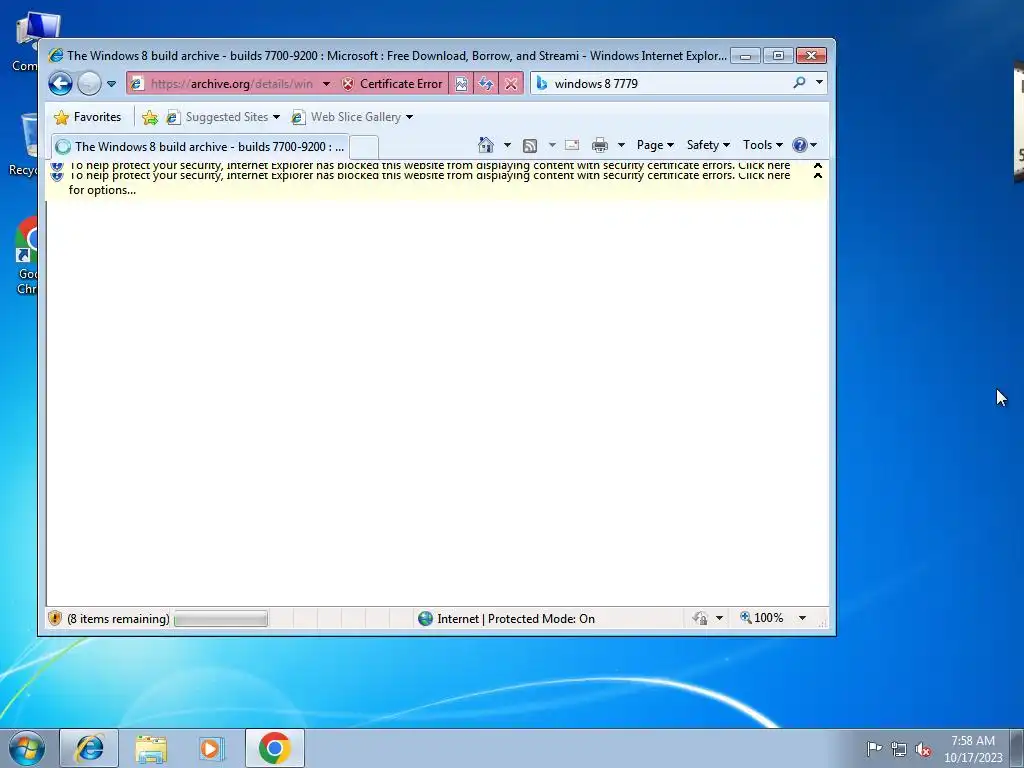Click the address bar URL archive.org
The height and width of the screenshot is (768, 1024).
coord(232,84)
